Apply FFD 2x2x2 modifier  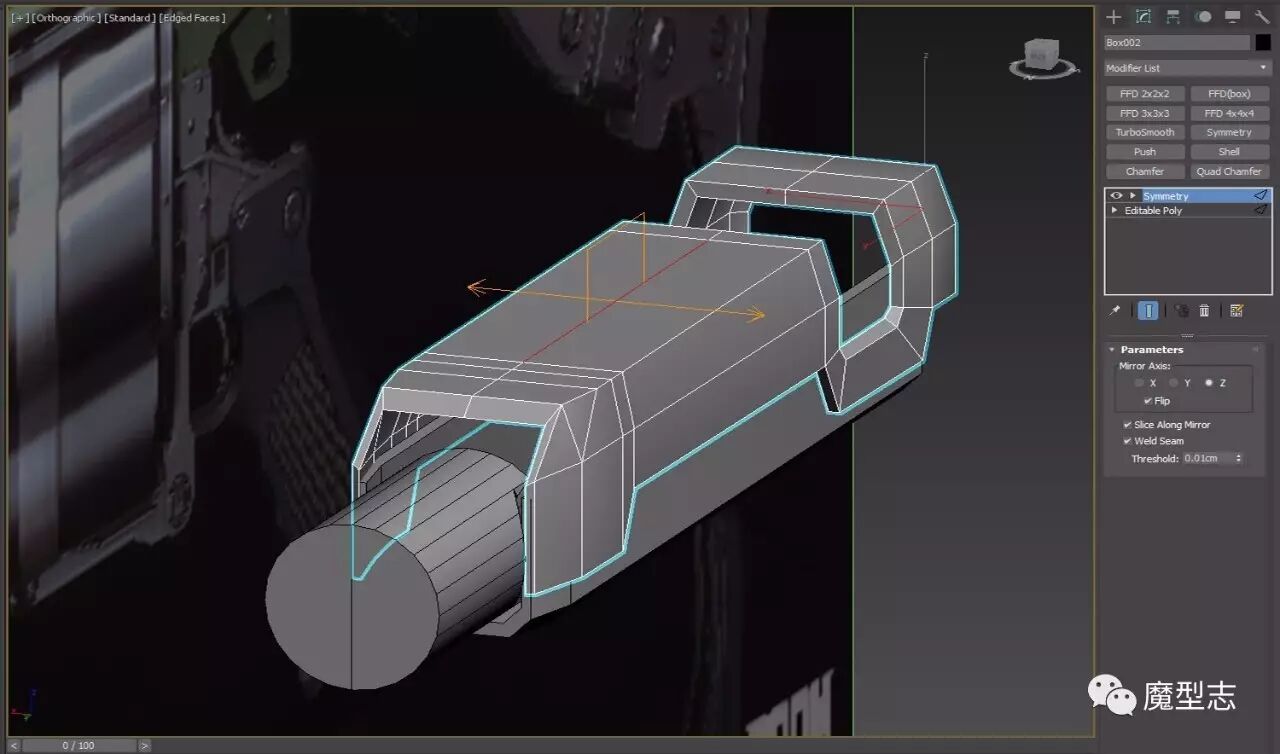coord(1145,94)
